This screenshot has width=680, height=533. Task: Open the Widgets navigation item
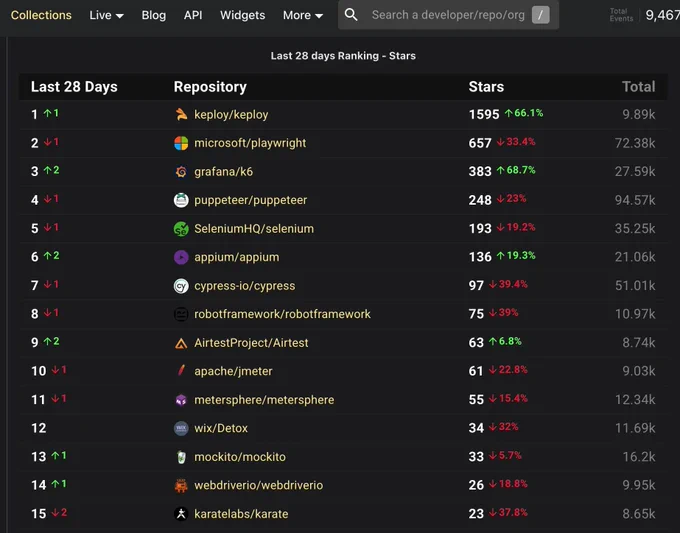coord(242,15)
